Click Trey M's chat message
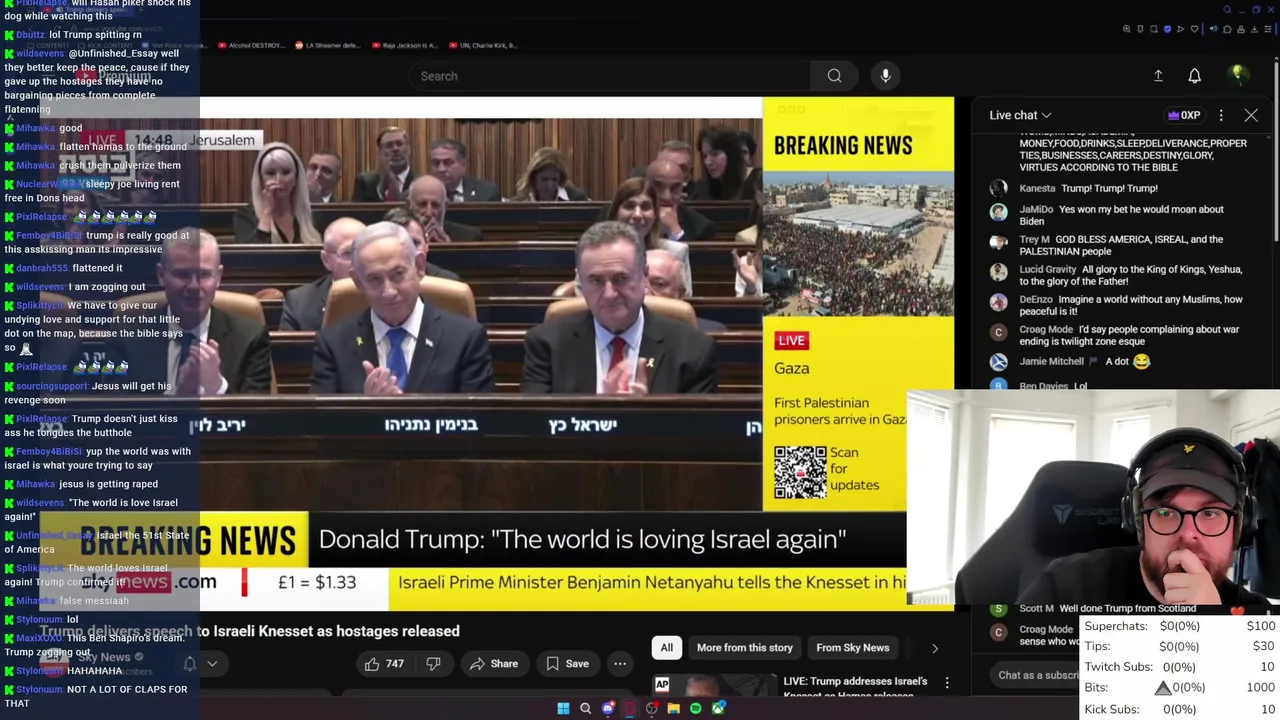The image size is (1280, 720). click(1120, 245)
